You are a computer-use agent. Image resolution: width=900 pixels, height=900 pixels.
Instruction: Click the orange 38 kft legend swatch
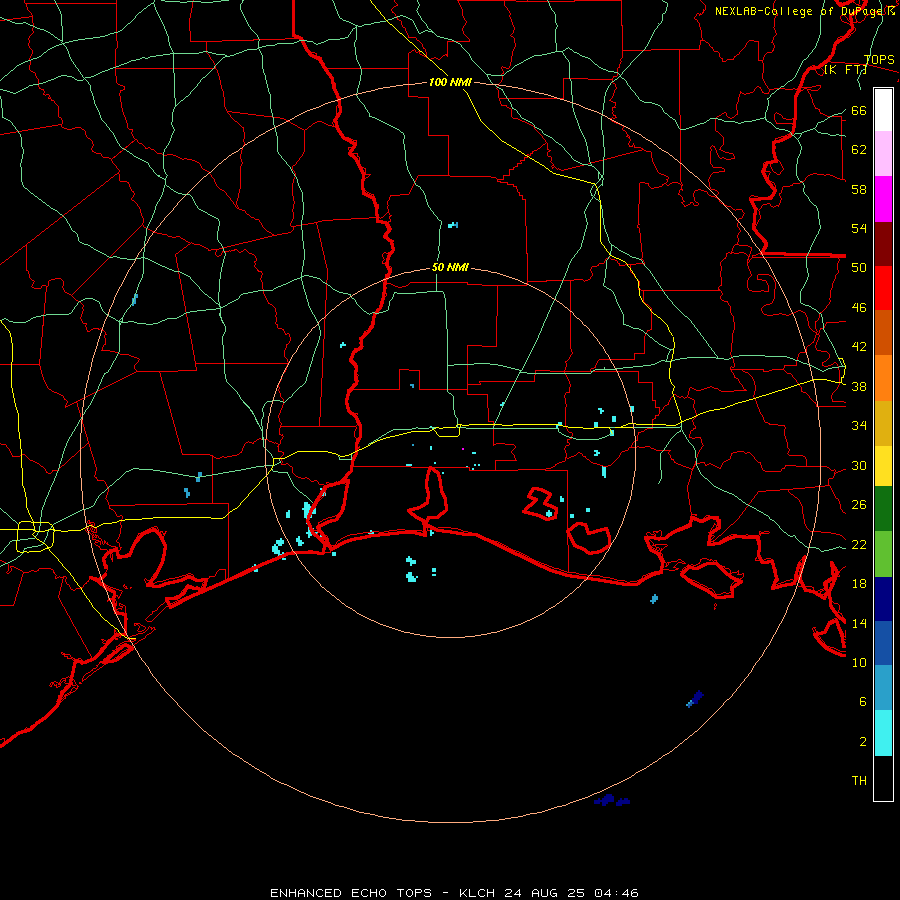point(883,378)
